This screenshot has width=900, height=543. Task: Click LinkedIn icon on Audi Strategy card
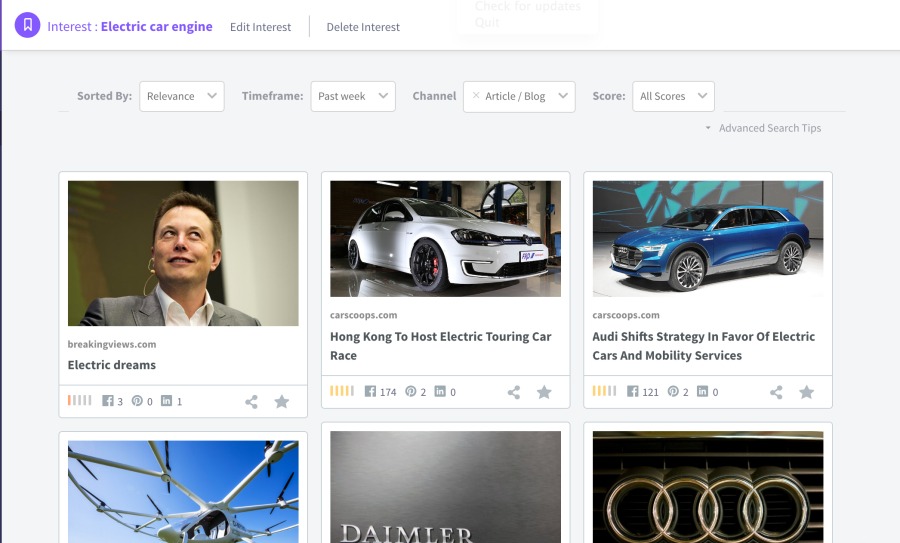coord(702,391)
